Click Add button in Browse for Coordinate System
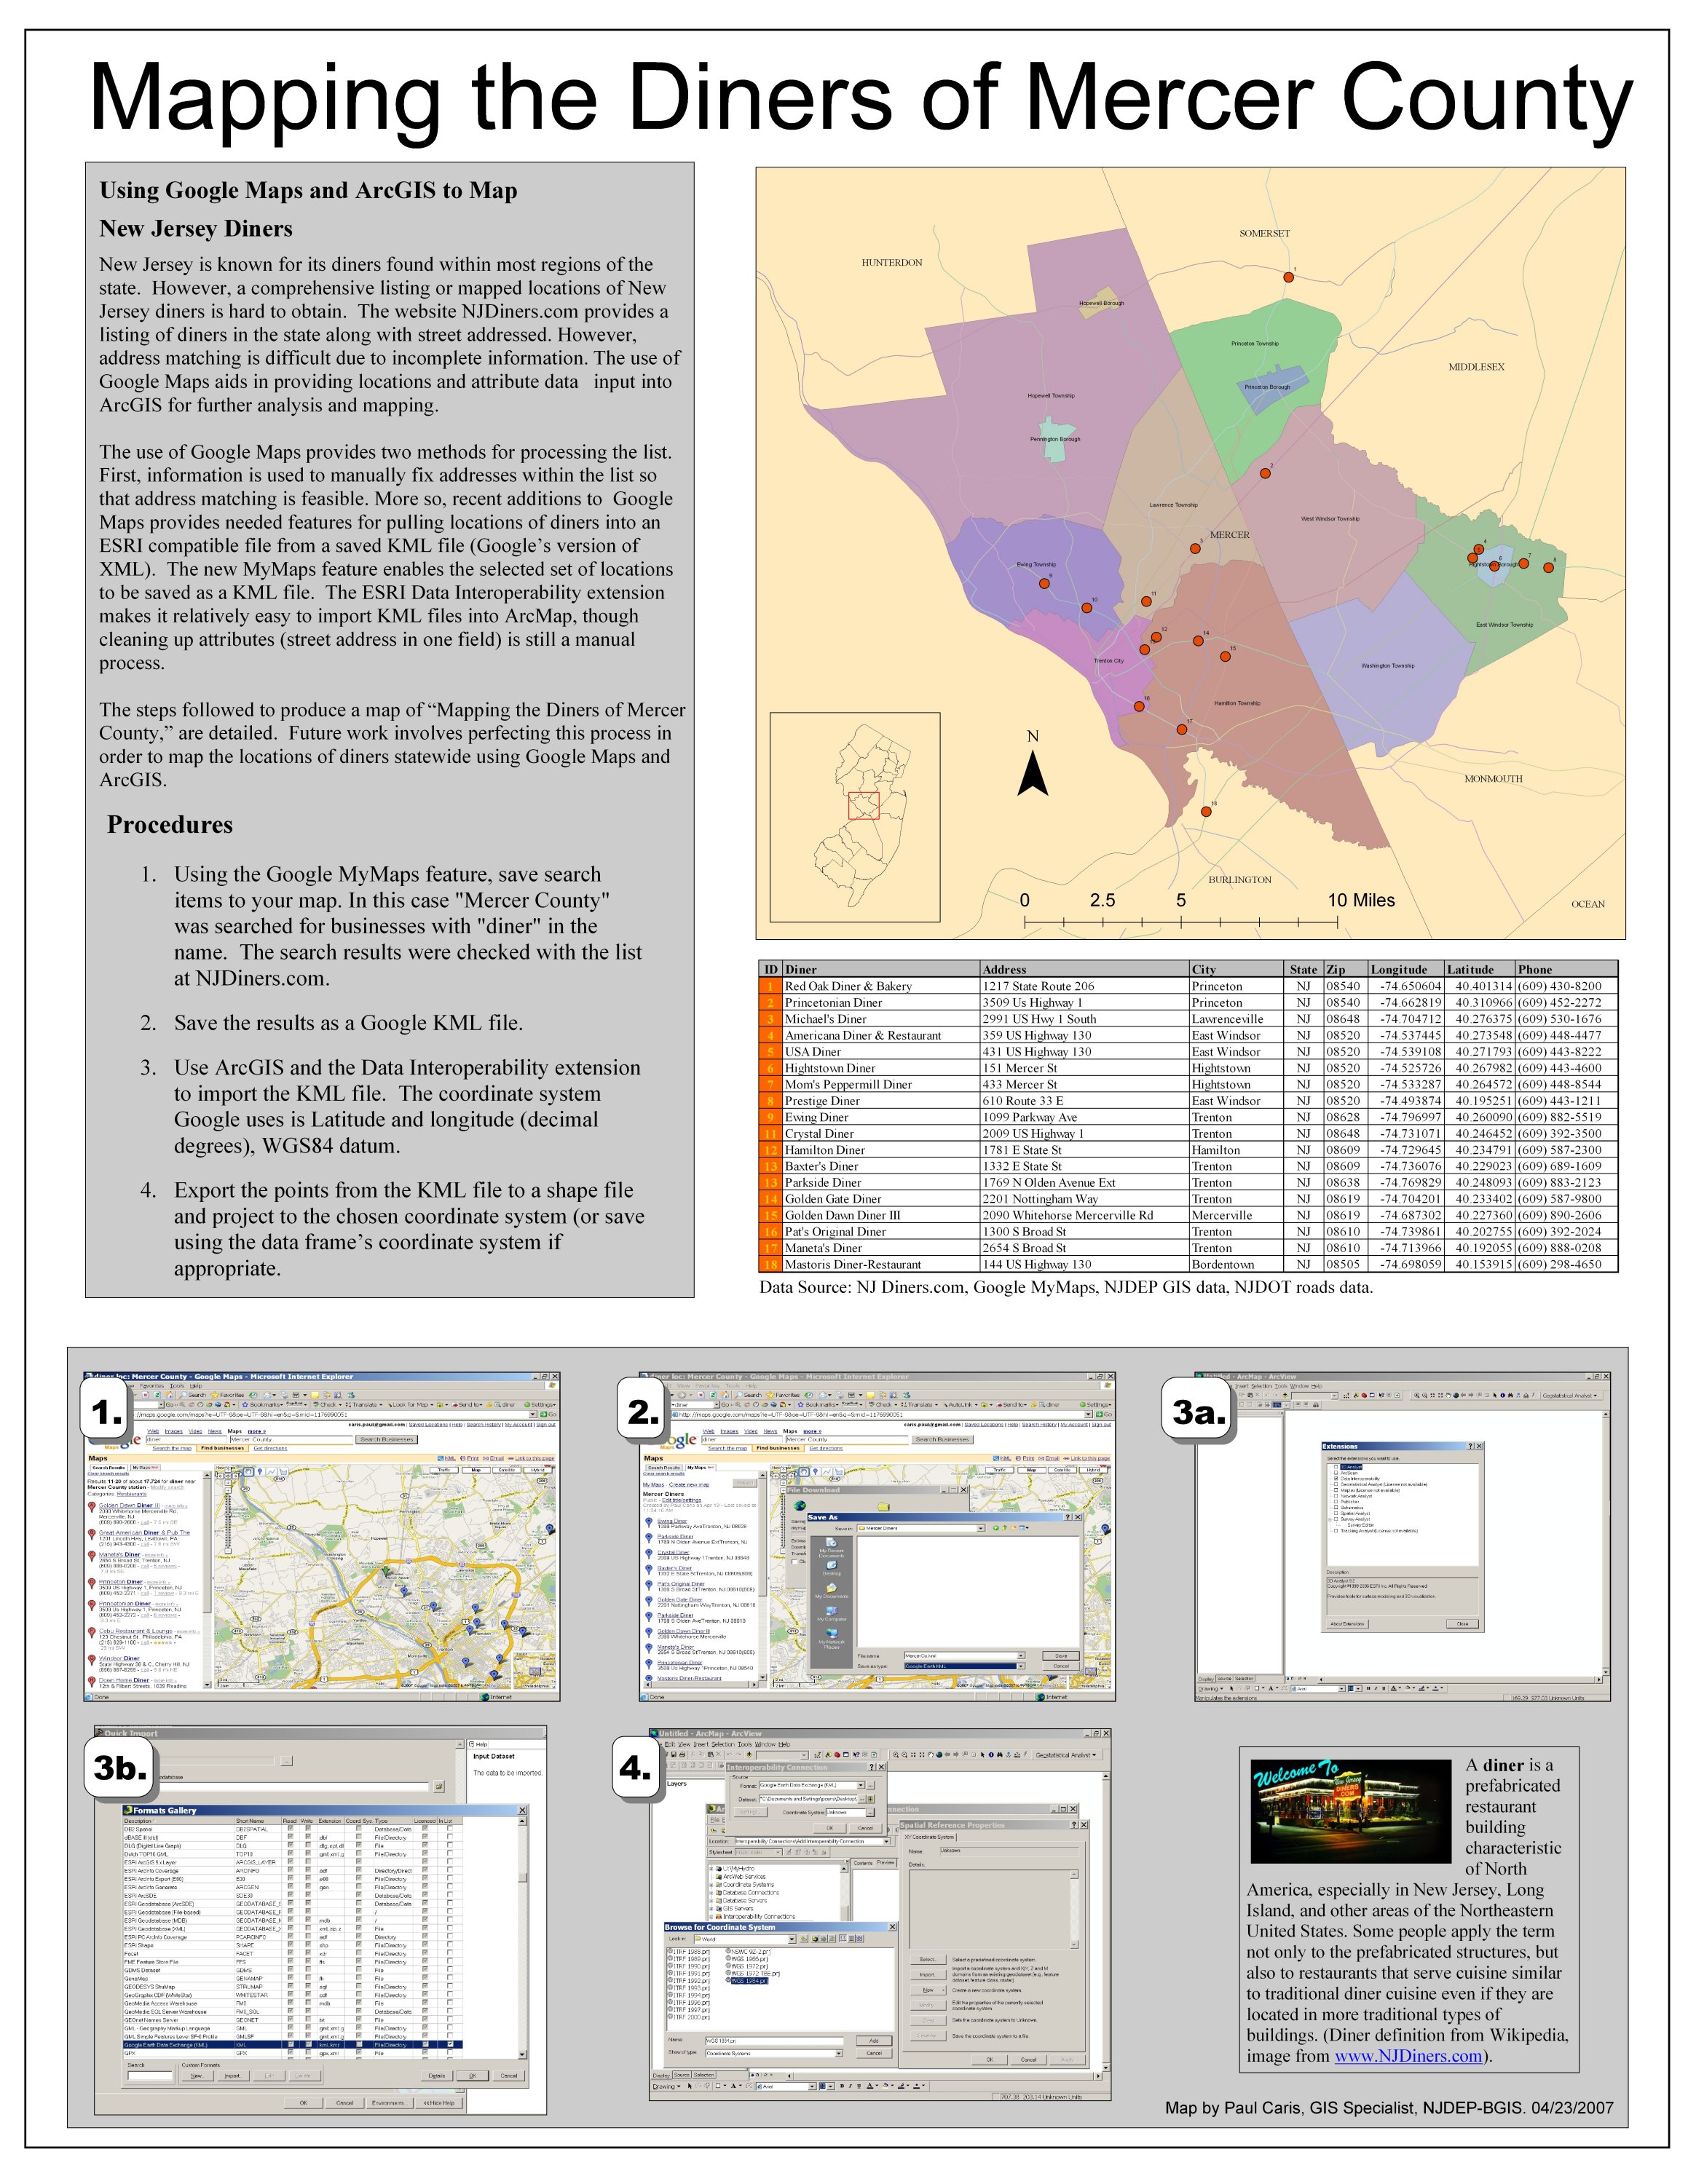The height and width of the screenshot is (2184, 1688). (x=874, y=2041)
